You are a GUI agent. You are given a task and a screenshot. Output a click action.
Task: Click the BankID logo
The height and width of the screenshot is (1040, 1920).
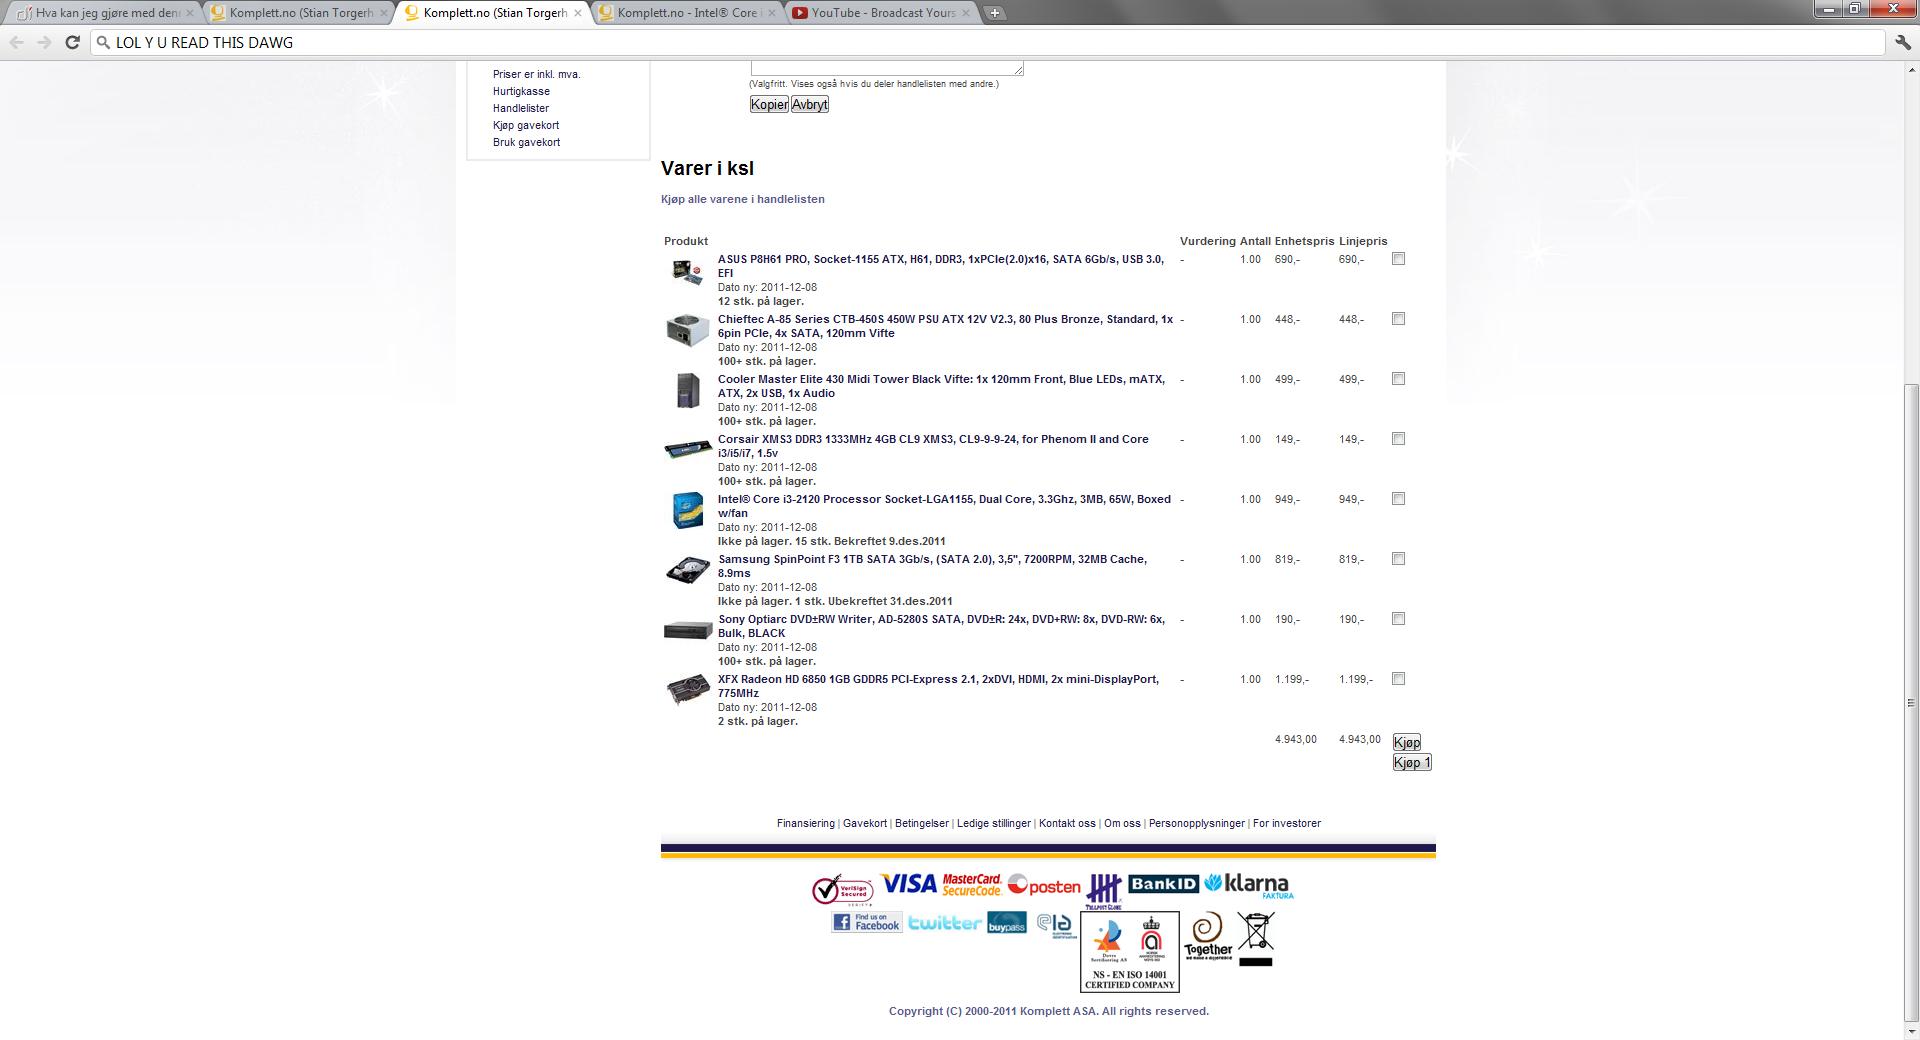(x=1163, y=884)
